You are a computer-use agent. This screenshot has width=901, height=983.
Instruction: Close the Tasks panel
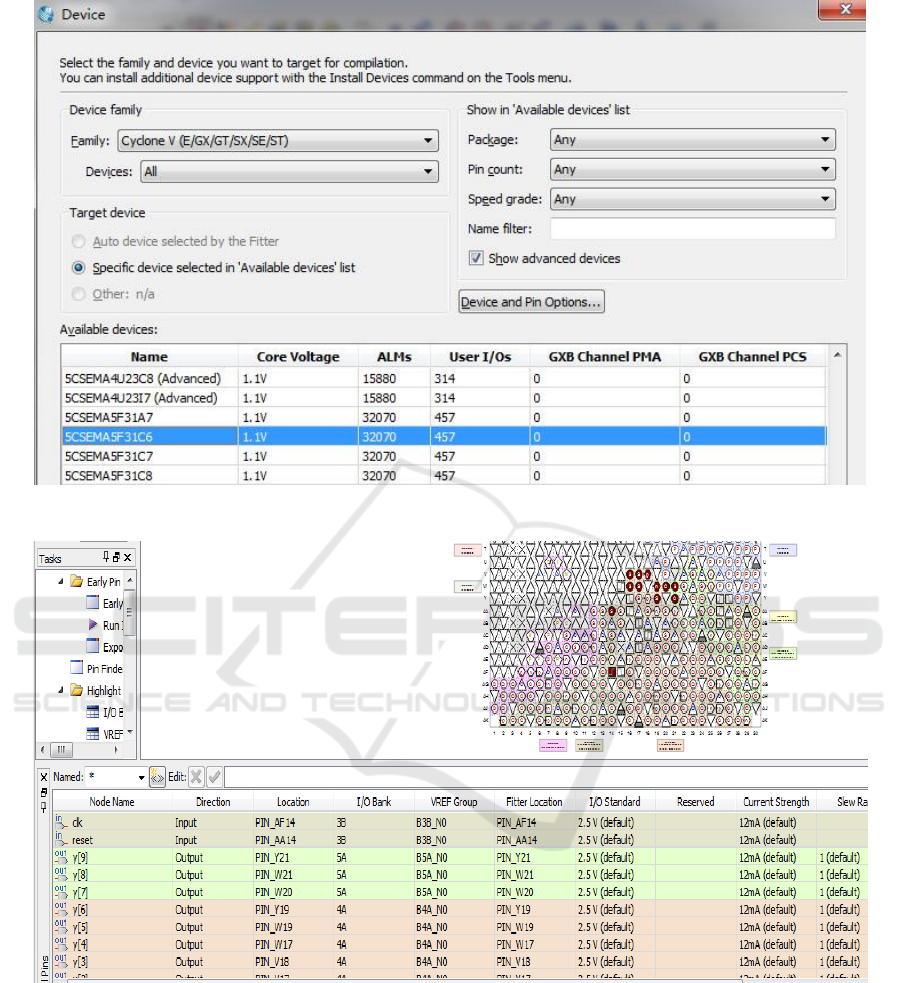pyautogui.click(x=127, y=557)
